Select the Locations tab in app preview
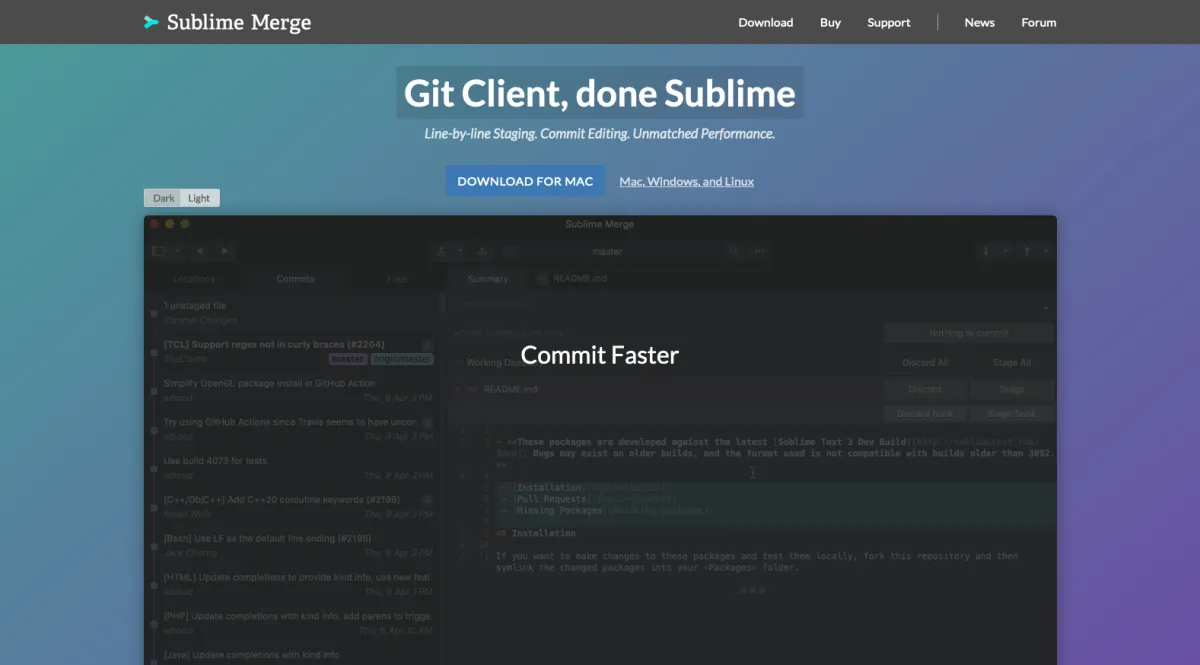The image size is (1200, 665). coord(194,279)
